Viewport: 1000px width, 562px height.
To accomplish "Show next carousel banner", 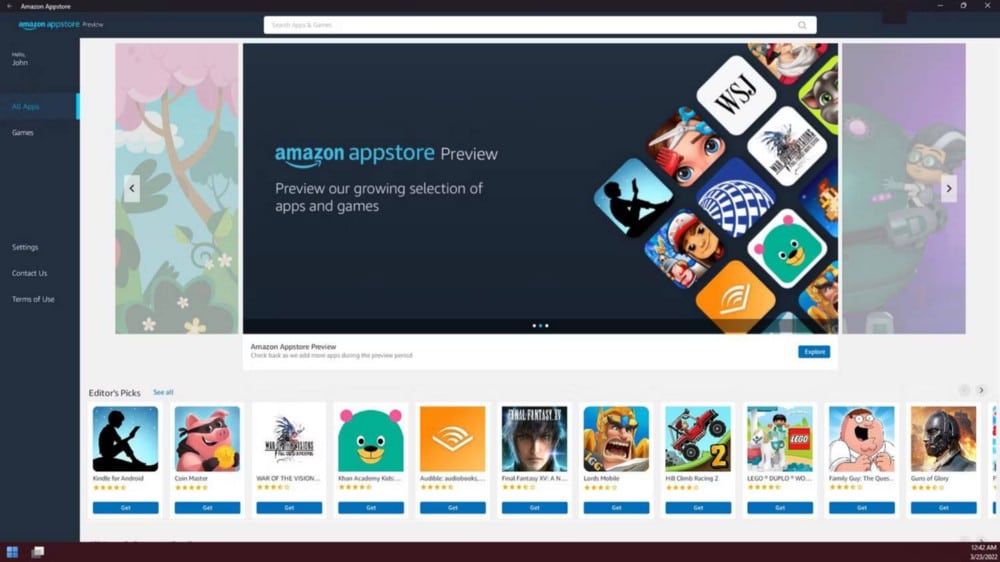I will pyautogui.click(x=949, y=188).
